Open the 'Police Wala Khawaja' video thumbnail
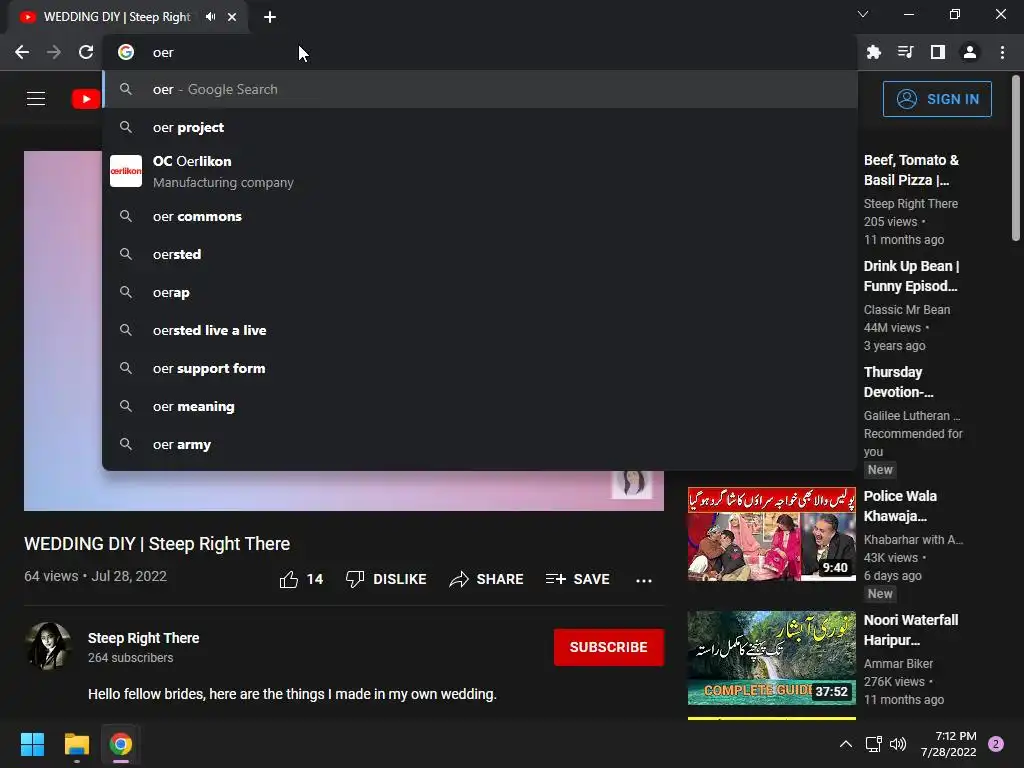1024x768 pixels. (771, 534)
